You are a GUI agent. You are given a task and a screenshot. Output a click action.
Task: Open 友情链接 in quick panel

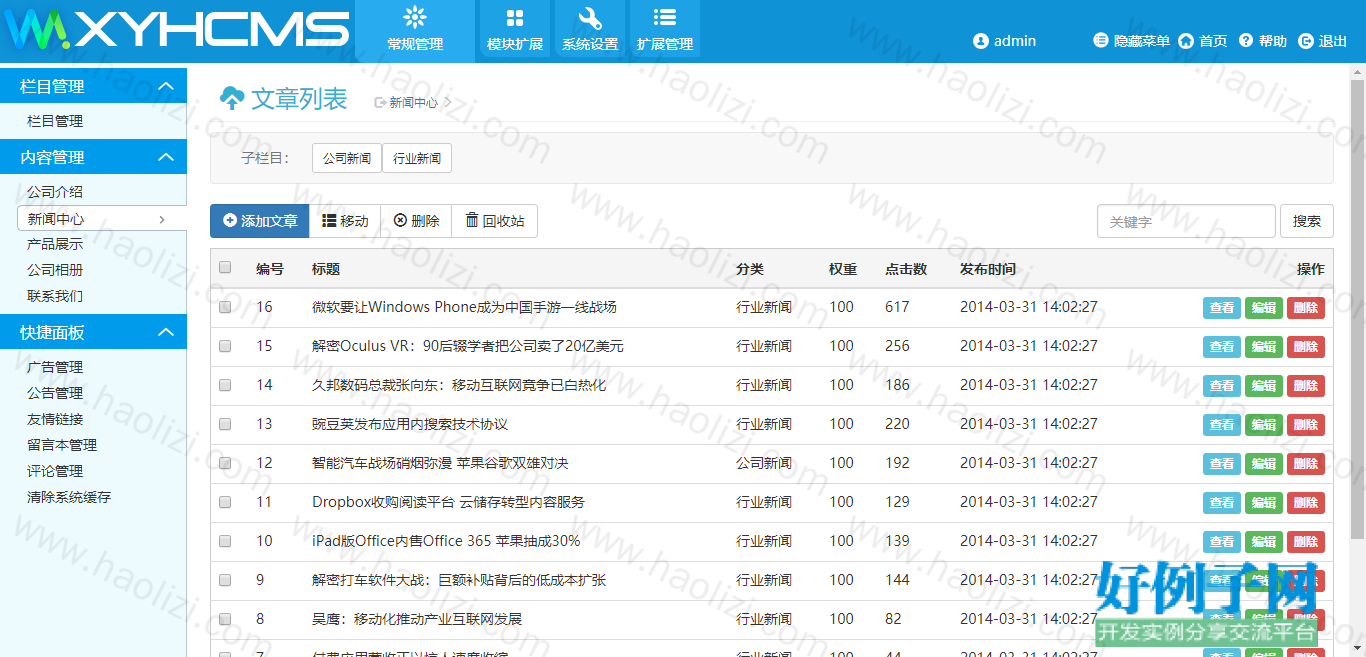click(55, 419)
